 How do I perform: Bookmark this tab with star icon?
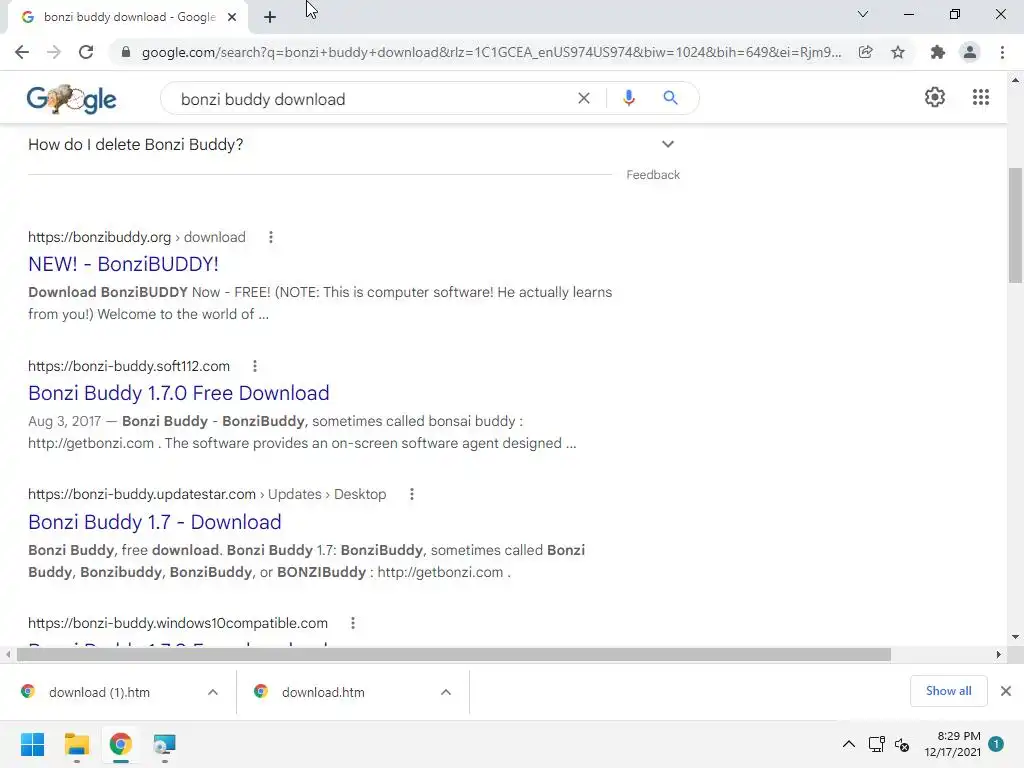pyautogui.click(x=898, y=52)
